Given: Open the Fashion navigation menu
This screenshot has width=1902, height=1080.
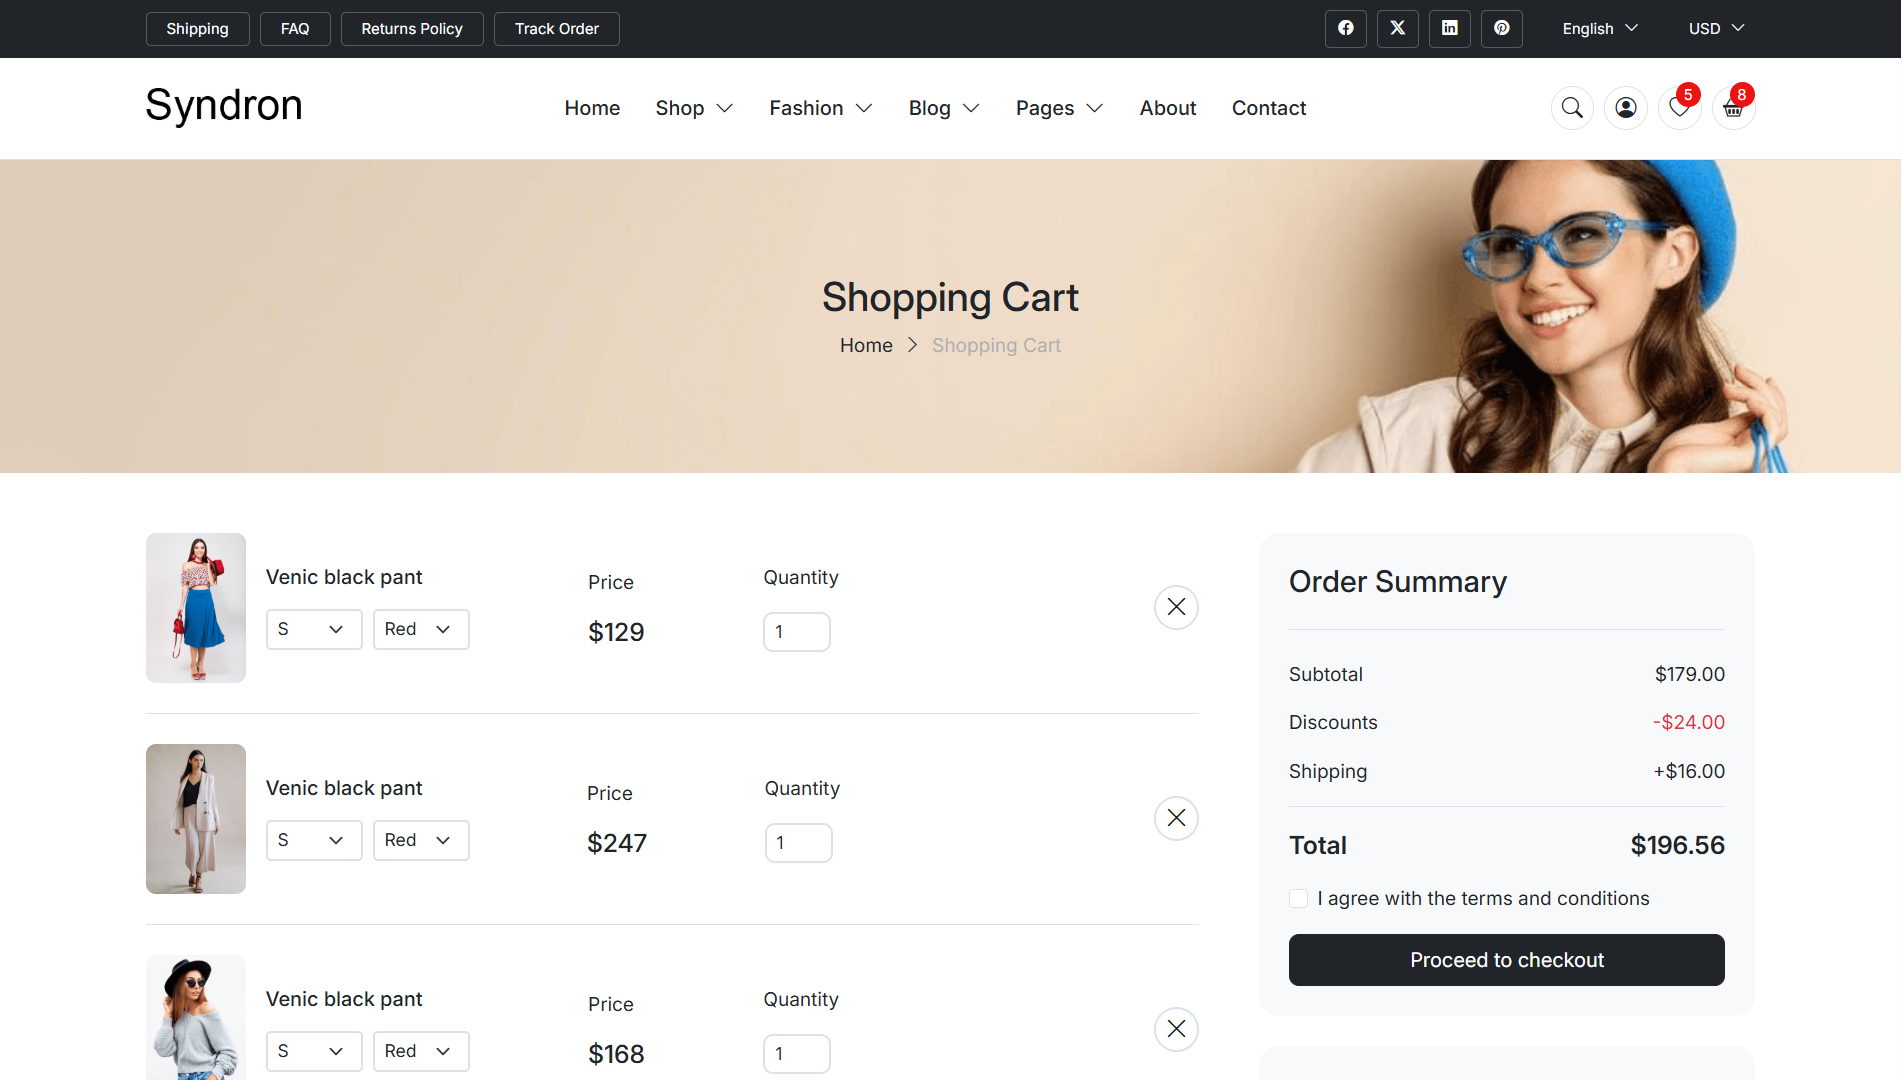Looking at the screenshot, I should [x=821, y=108].
